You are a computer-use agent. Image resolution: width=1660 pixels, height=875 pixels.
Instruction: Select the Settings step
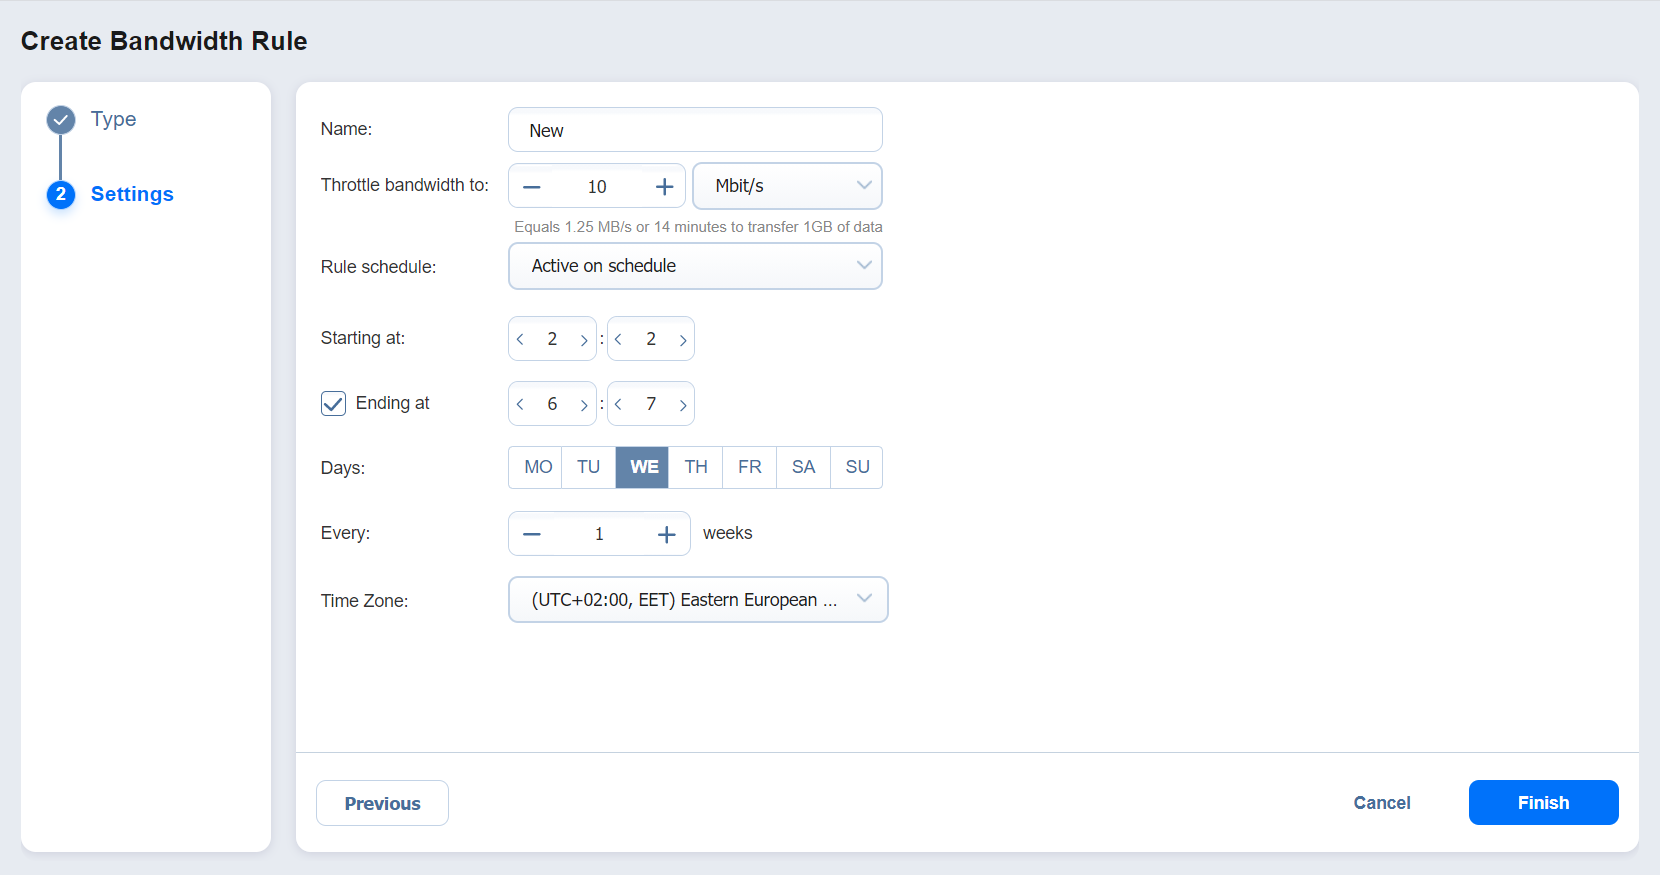click(x=131, y=194)
